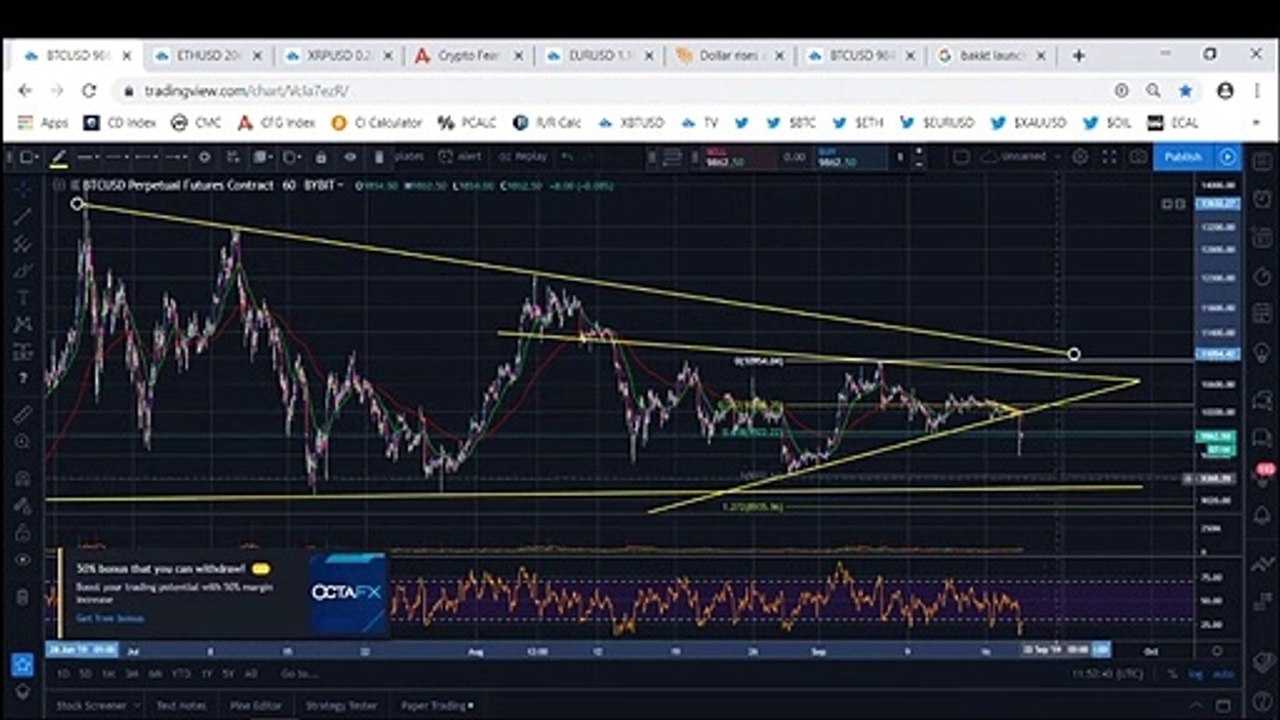Click Get free bonus in OctaFX ad
The image size is (1280, 720).
coord(110,618)
